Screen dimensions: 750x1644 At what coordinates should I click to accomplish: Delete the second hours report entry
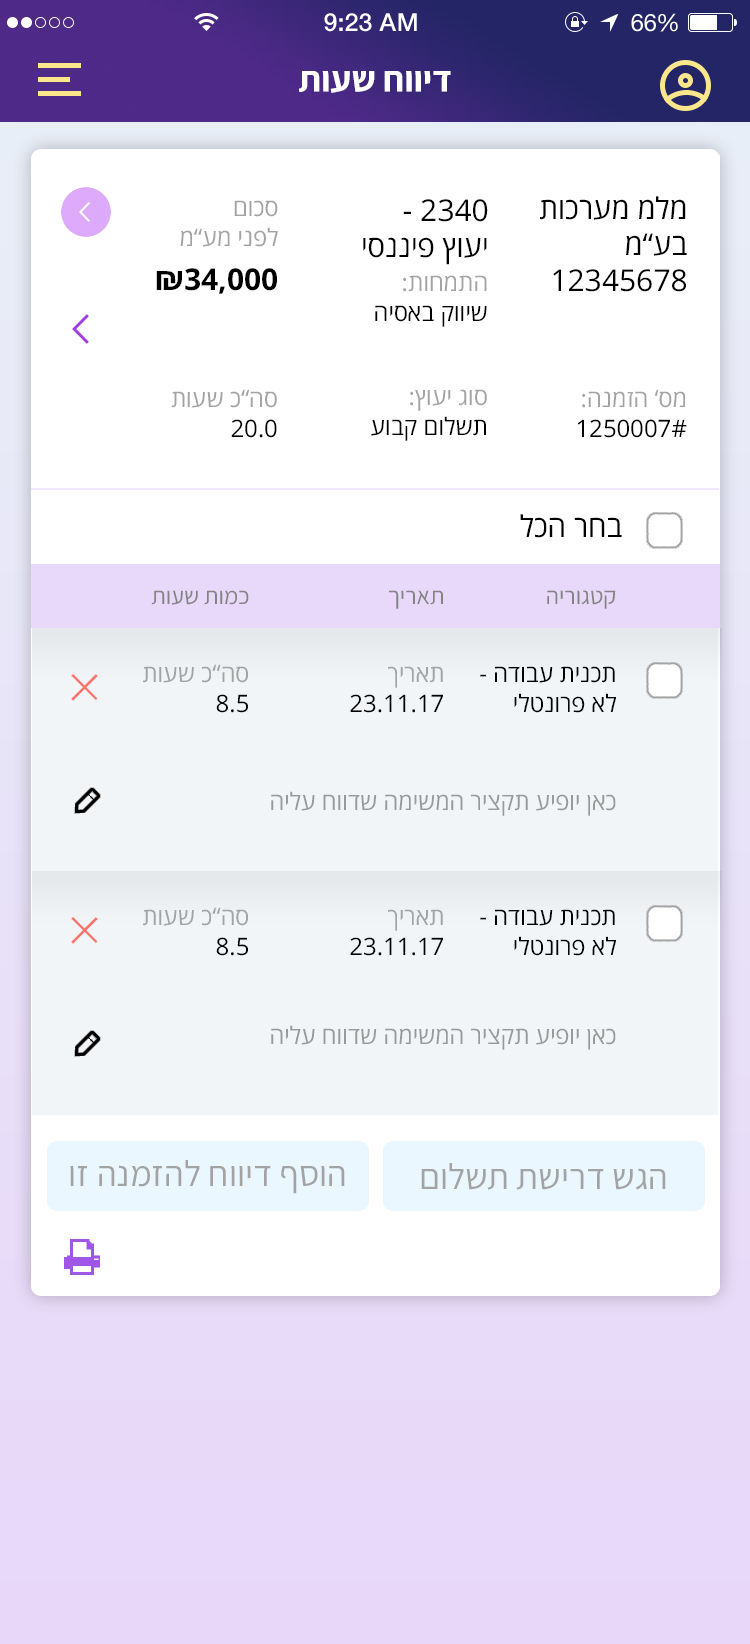[x=85, y=930]
